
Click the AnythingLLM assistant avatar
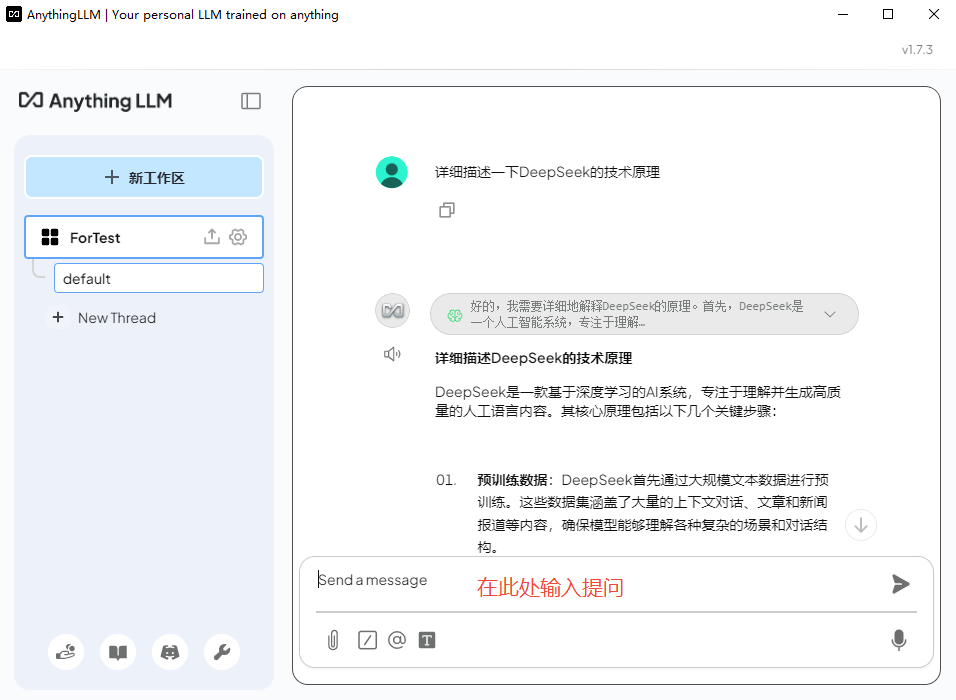point(392,310)
